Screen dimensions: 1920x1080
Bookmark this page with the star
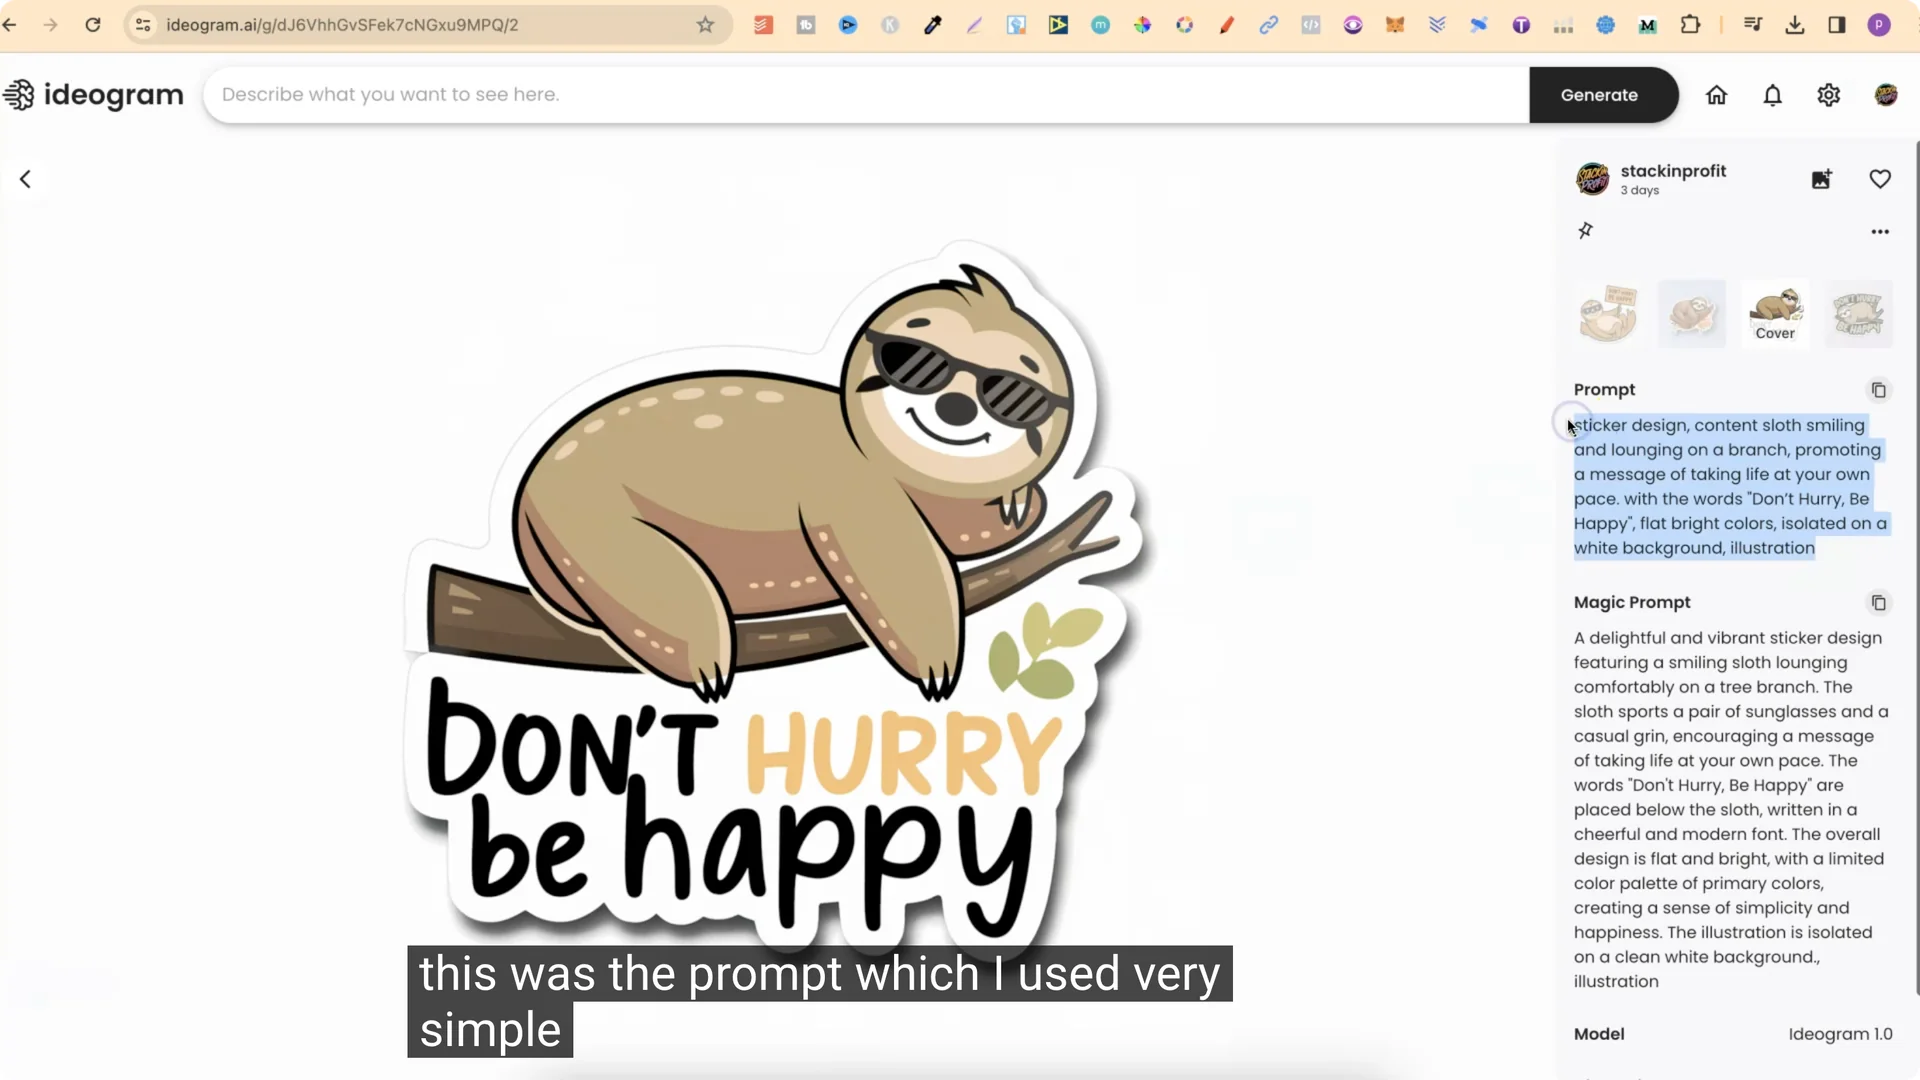705,25
